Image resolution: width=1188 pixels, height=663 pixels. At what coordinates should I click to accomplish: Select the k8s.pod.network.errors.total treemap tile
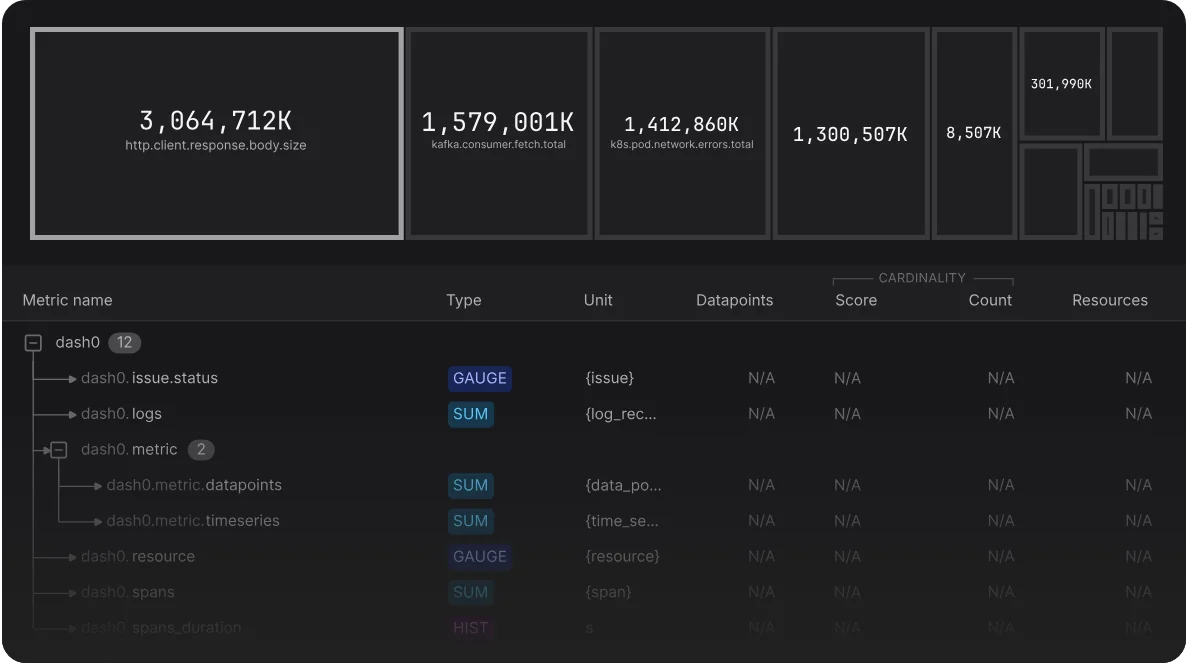682,133
